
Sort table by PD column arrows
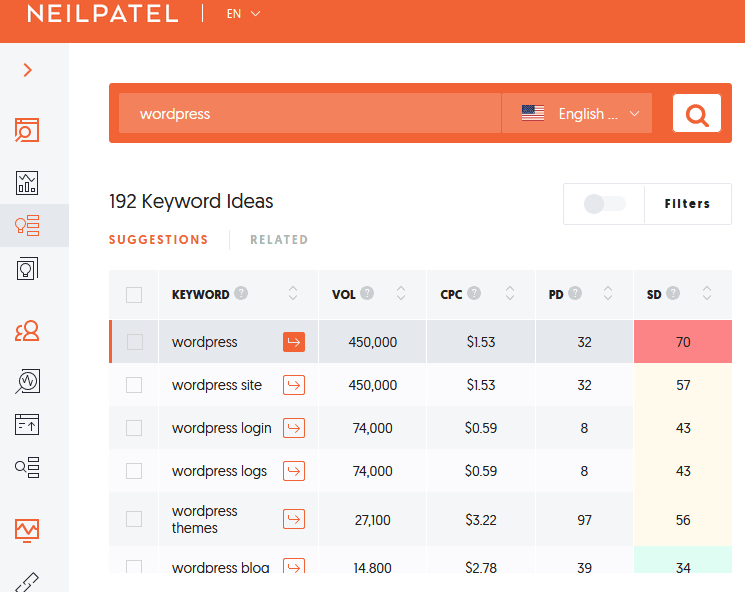[608, 293]
